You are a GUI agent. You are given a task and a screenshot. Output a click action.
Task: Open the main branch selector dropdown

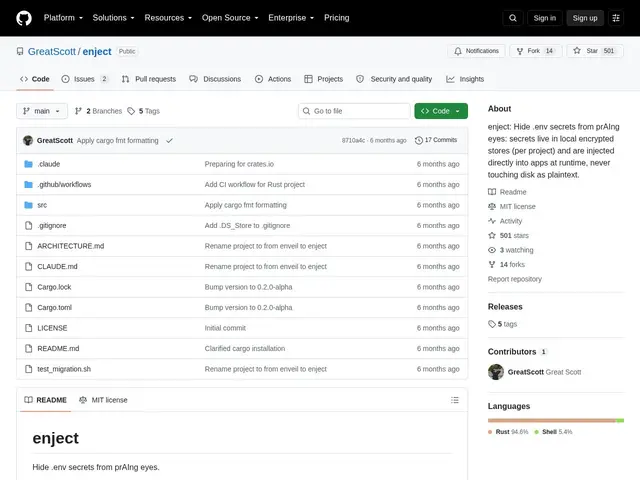[x=42, y=111]
